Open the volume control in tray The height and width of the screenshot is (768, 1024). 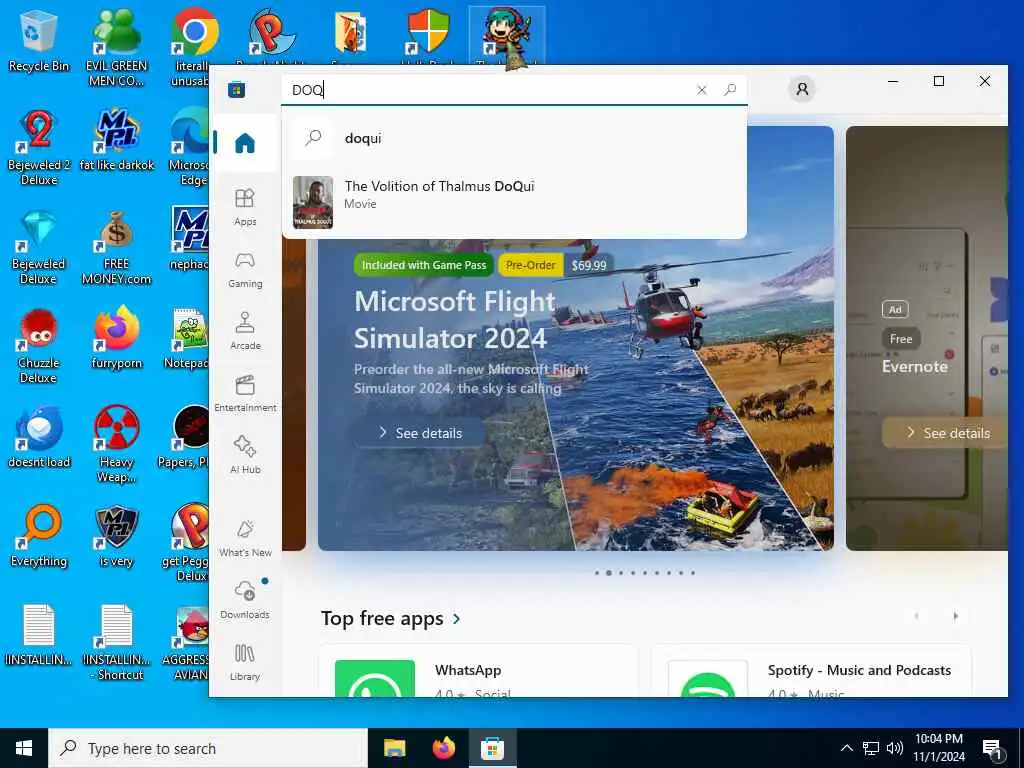click(895, 748)
